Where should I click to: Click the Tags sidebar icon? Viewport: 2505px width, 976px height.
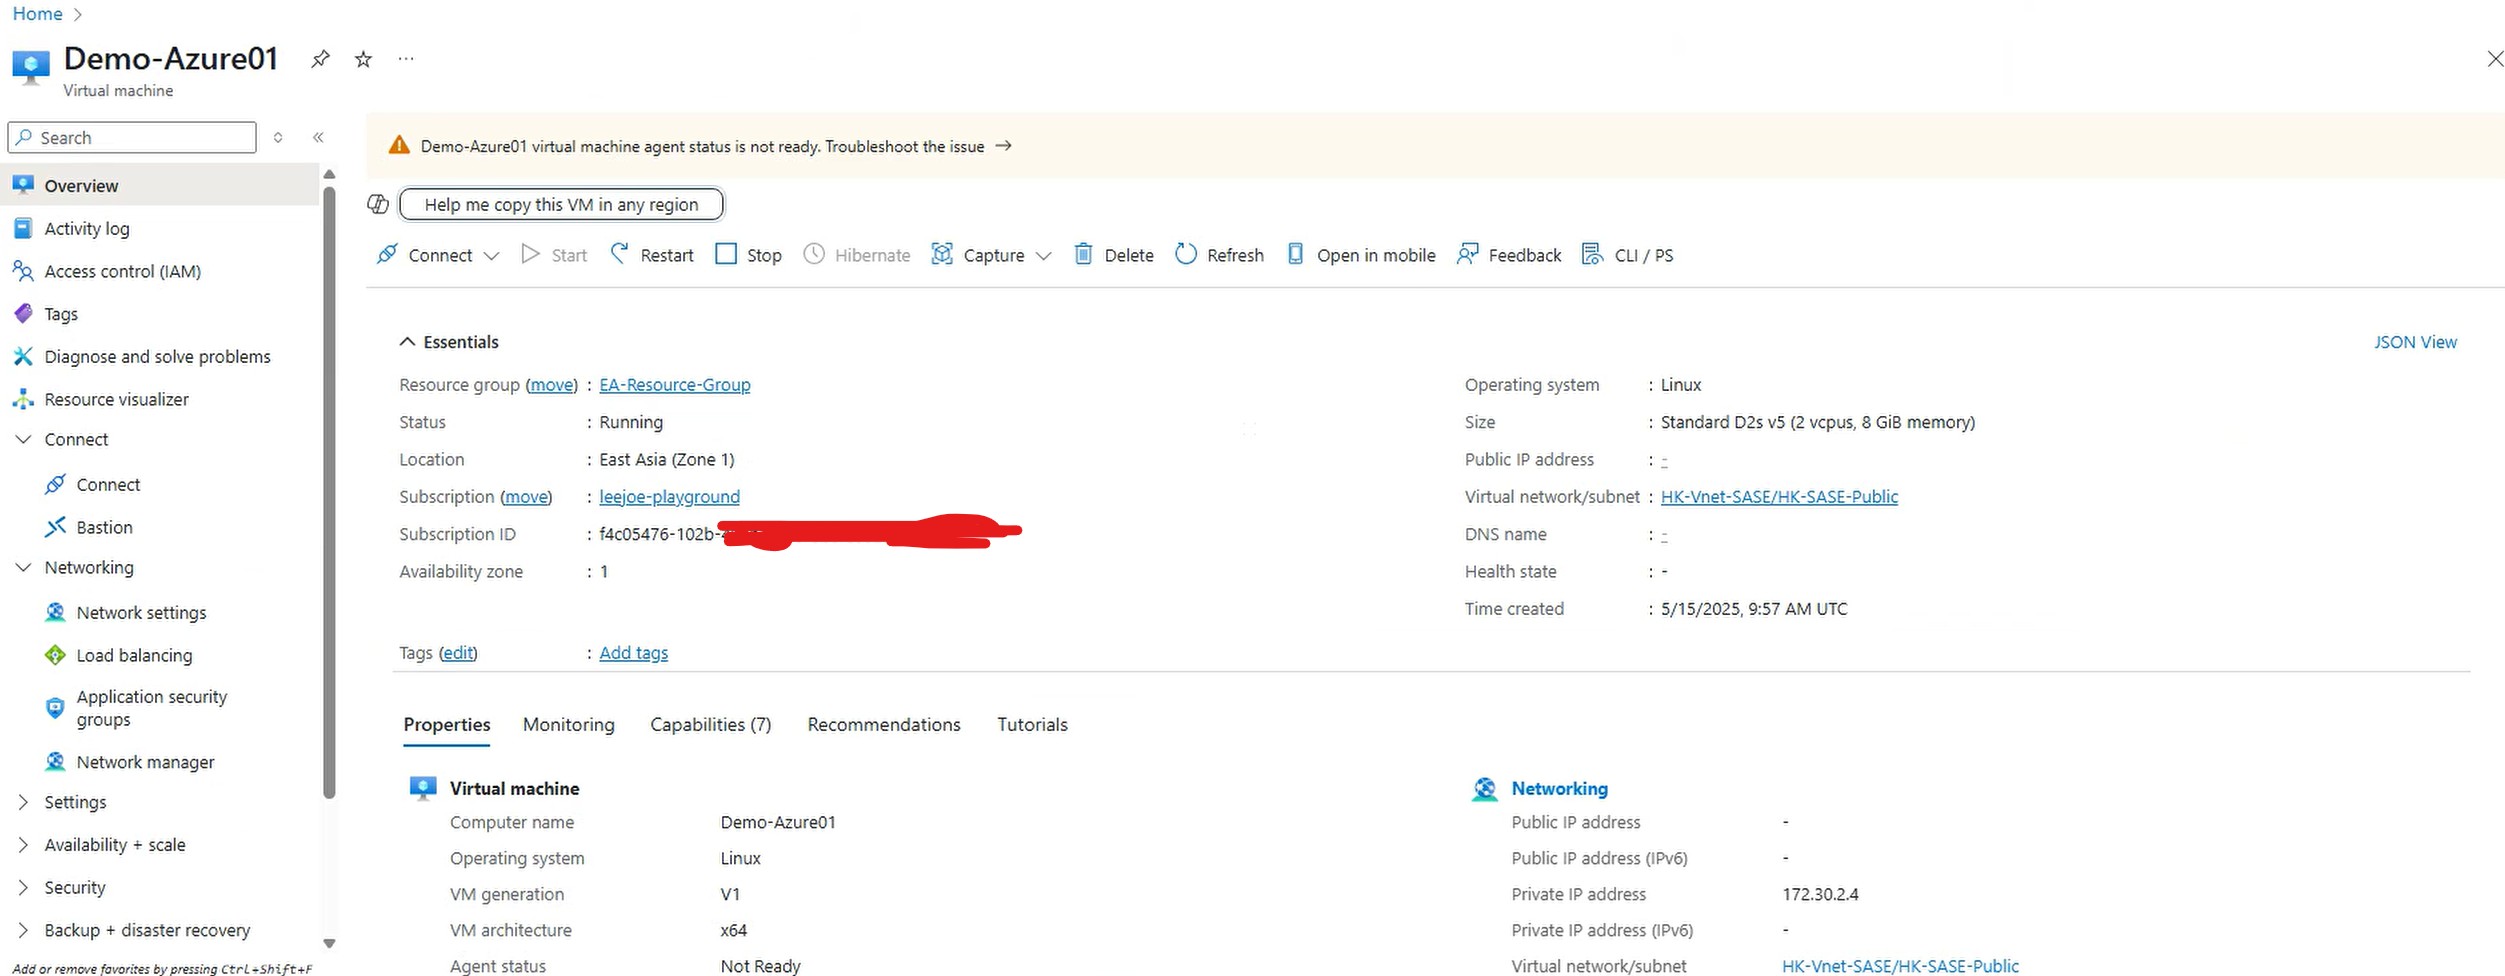(23, 313)
